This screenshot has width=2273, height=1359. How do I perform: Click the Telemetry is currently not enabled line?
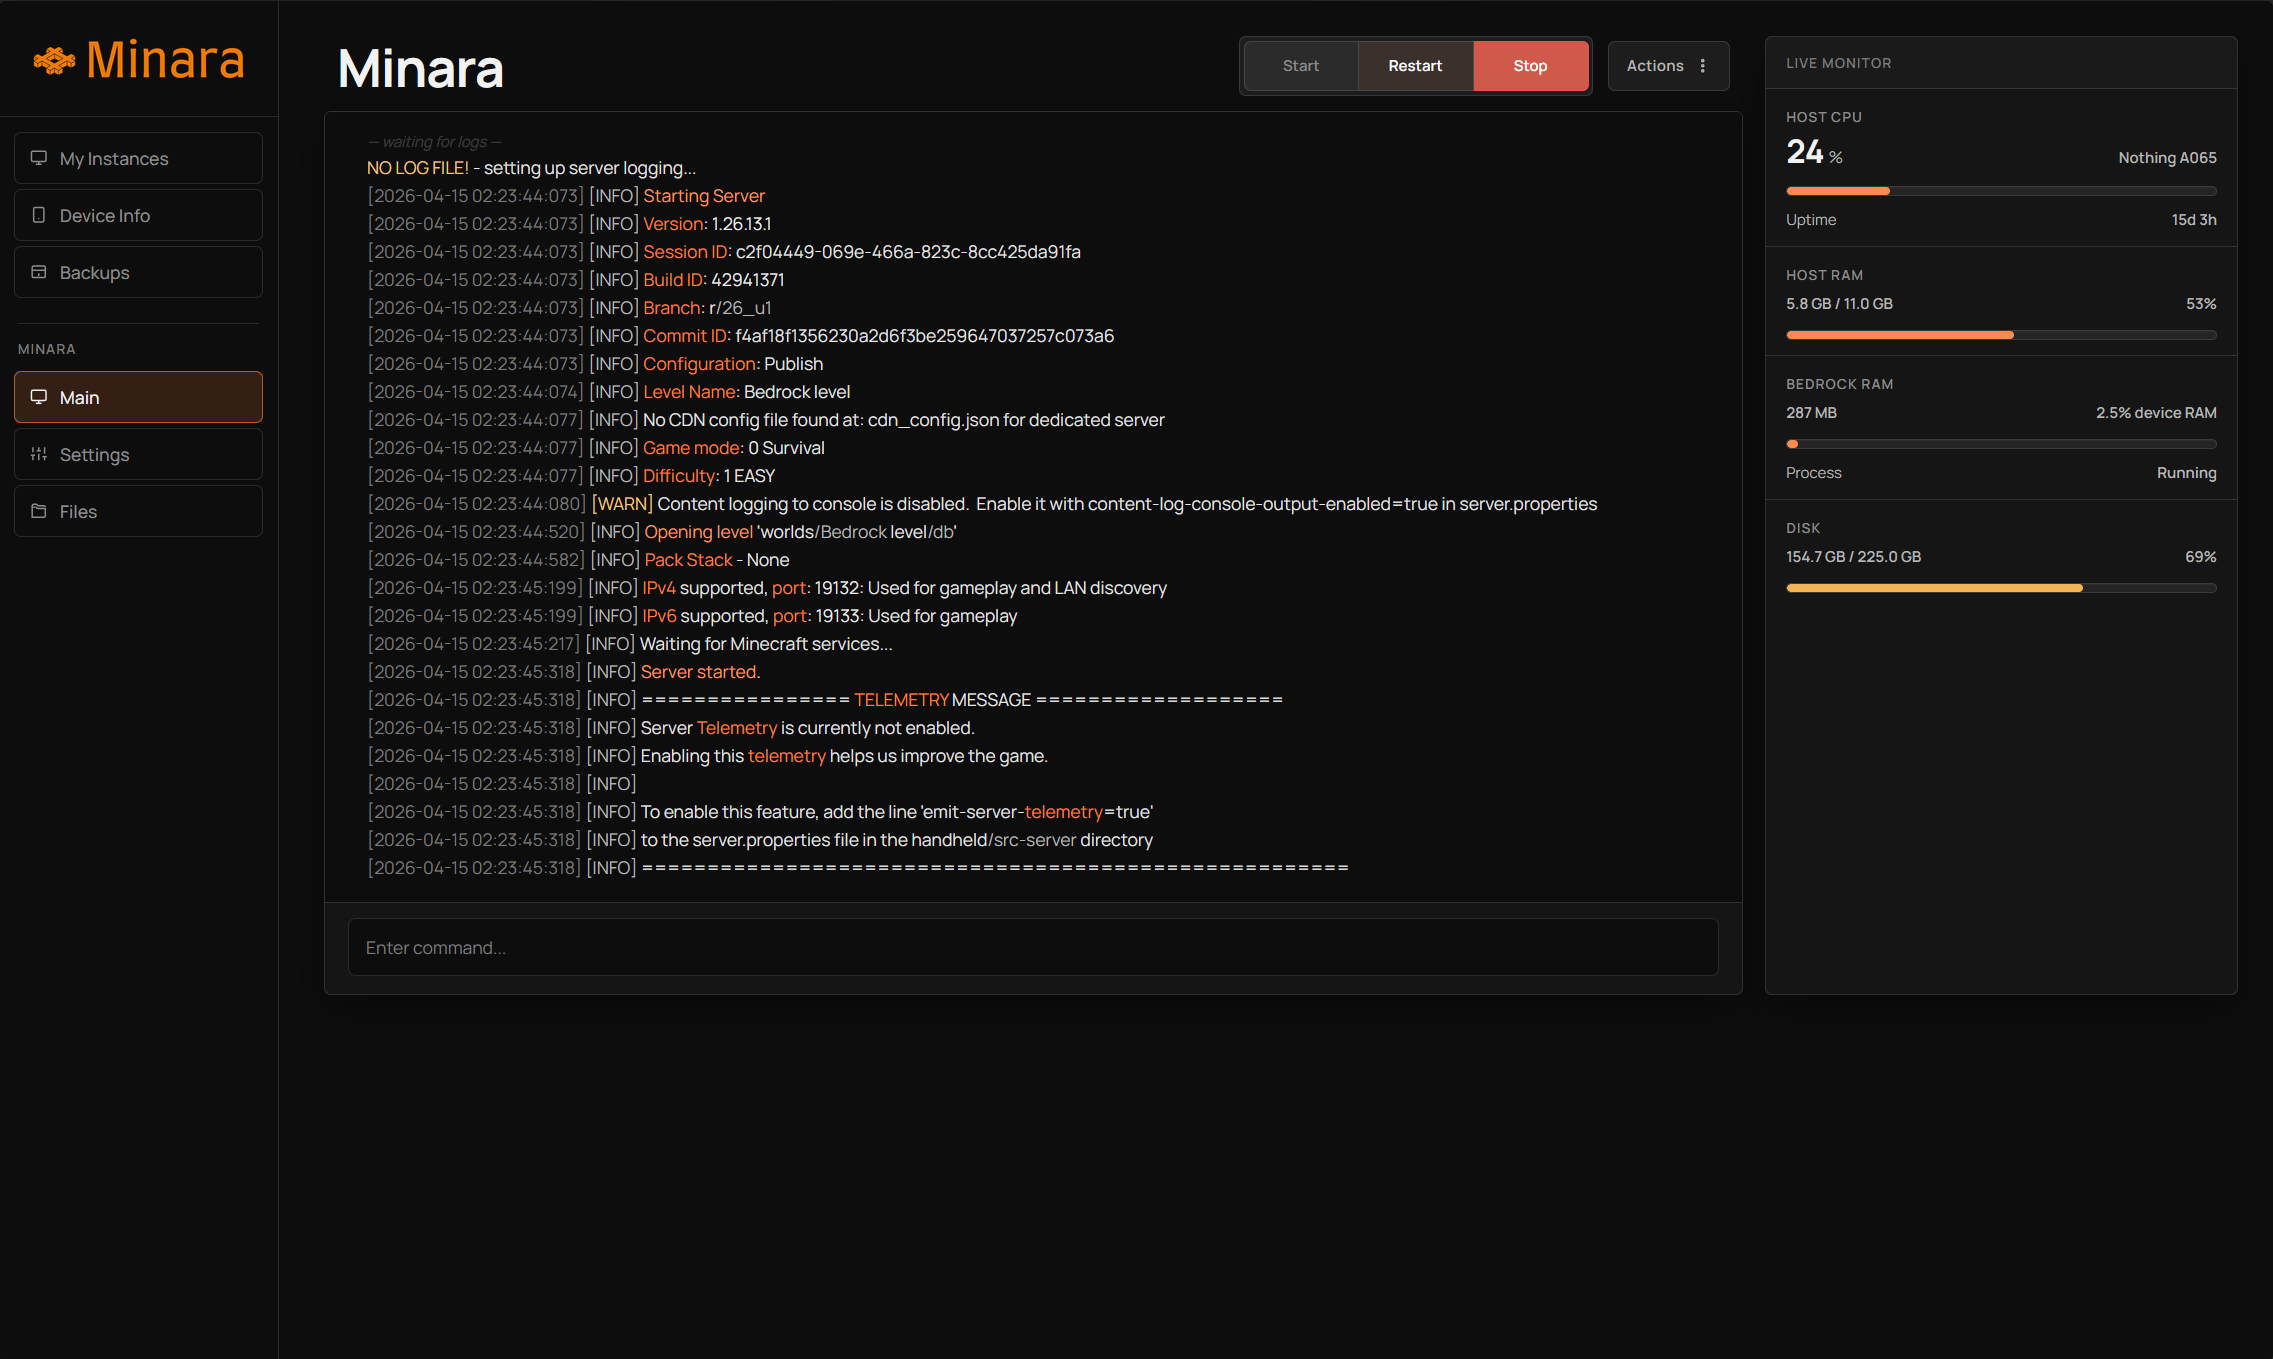point(671,728)
